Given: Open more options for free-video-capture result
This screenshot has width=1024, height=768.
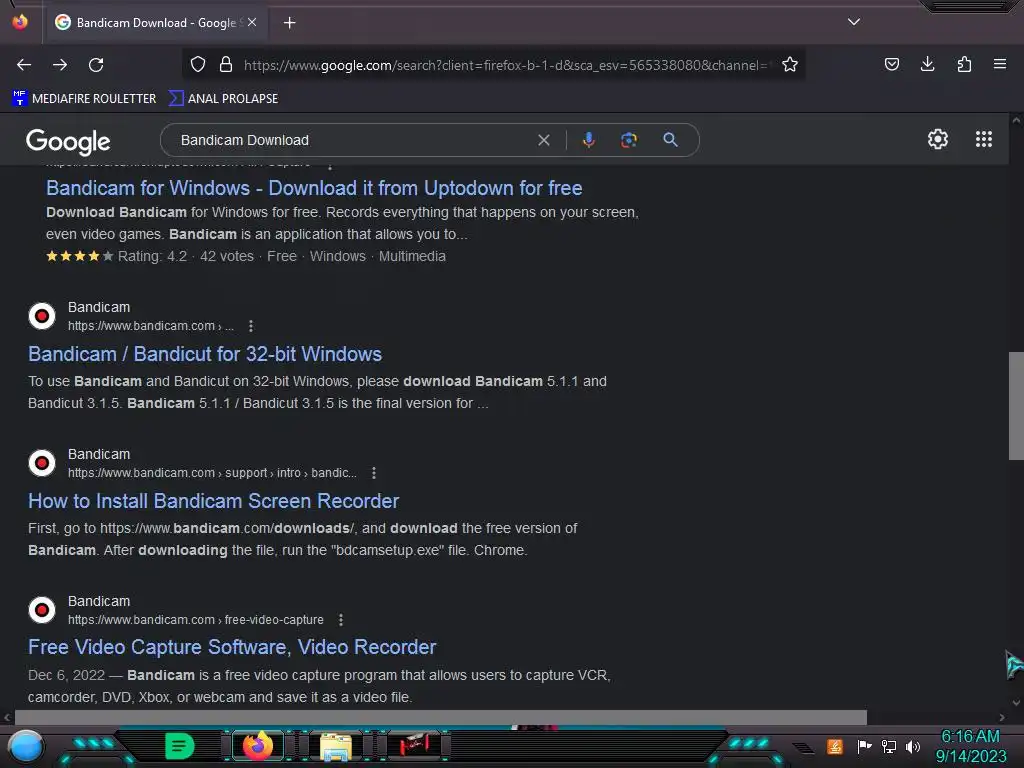Looking at the screenshot, I should (x=341, y=620).
